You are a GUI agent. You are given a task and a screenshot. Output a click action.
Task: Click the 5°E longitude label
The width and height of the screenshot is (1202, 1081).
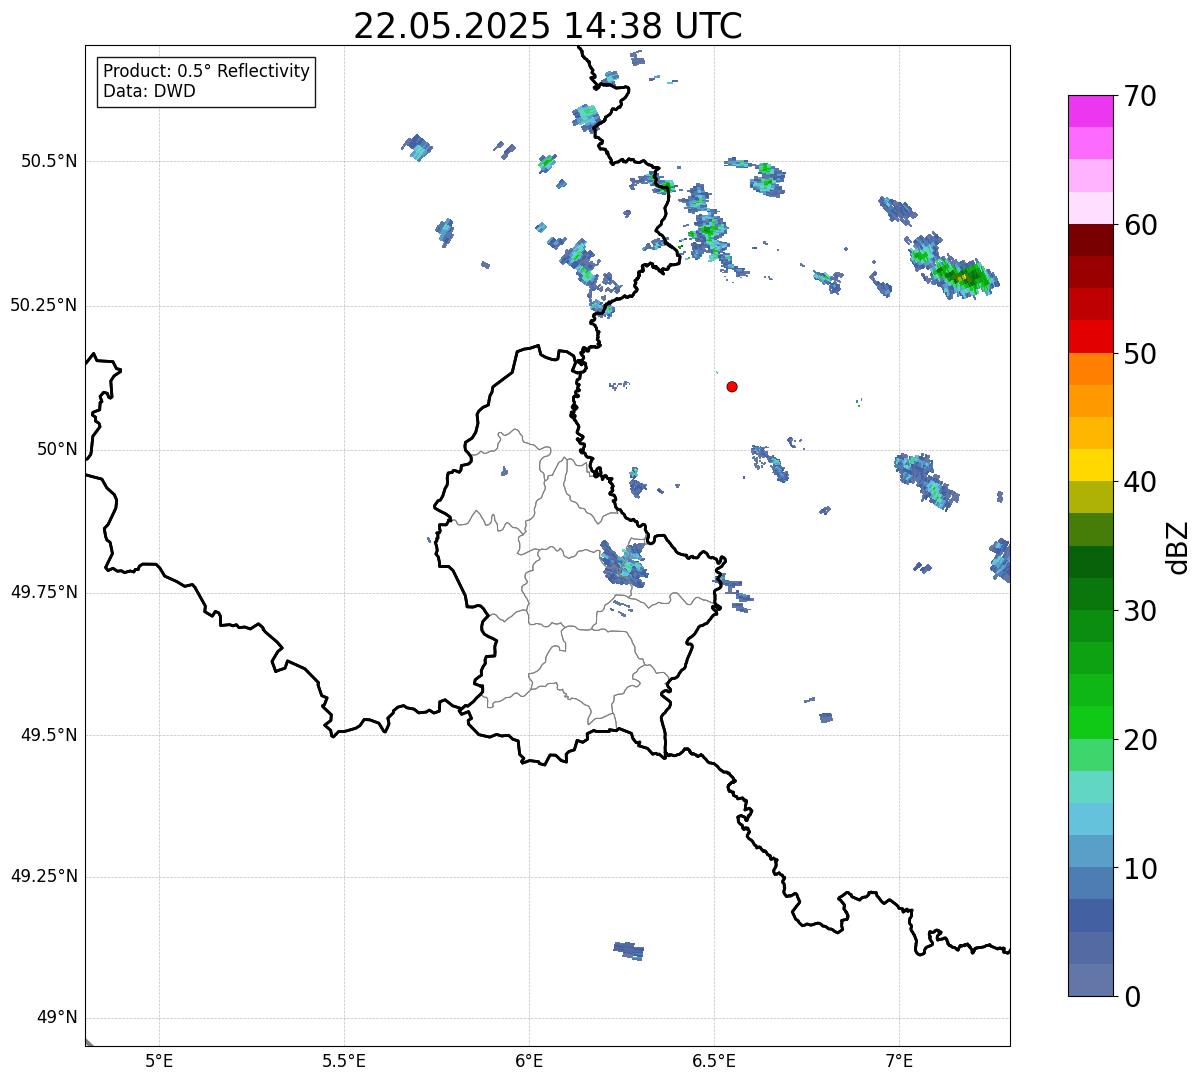(159, 1060)
